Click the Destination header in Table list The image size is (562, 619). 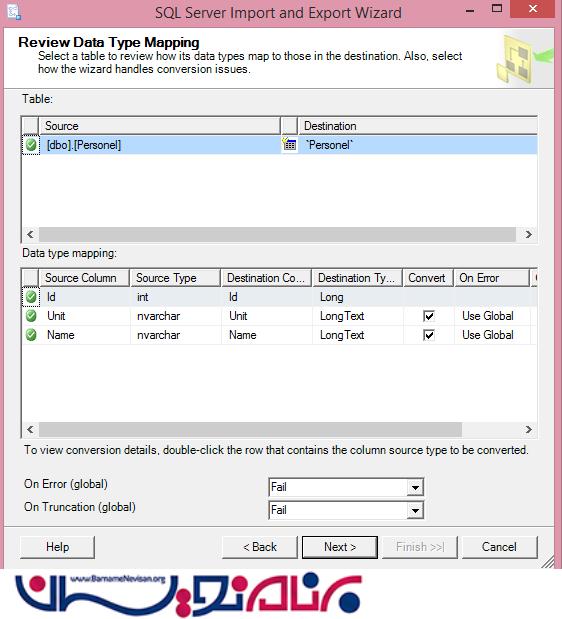(418, 126)
